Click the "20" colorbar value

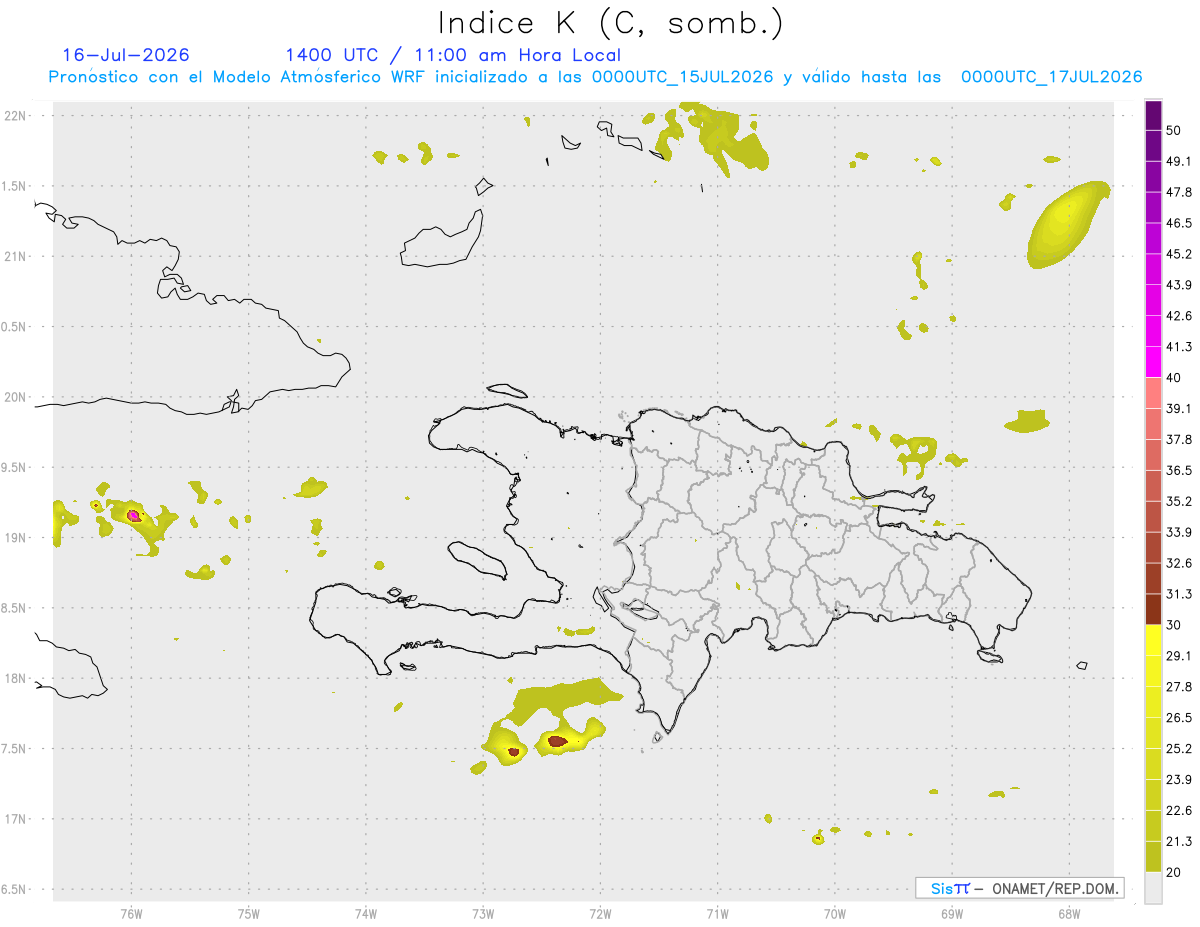click(1174, 873)
